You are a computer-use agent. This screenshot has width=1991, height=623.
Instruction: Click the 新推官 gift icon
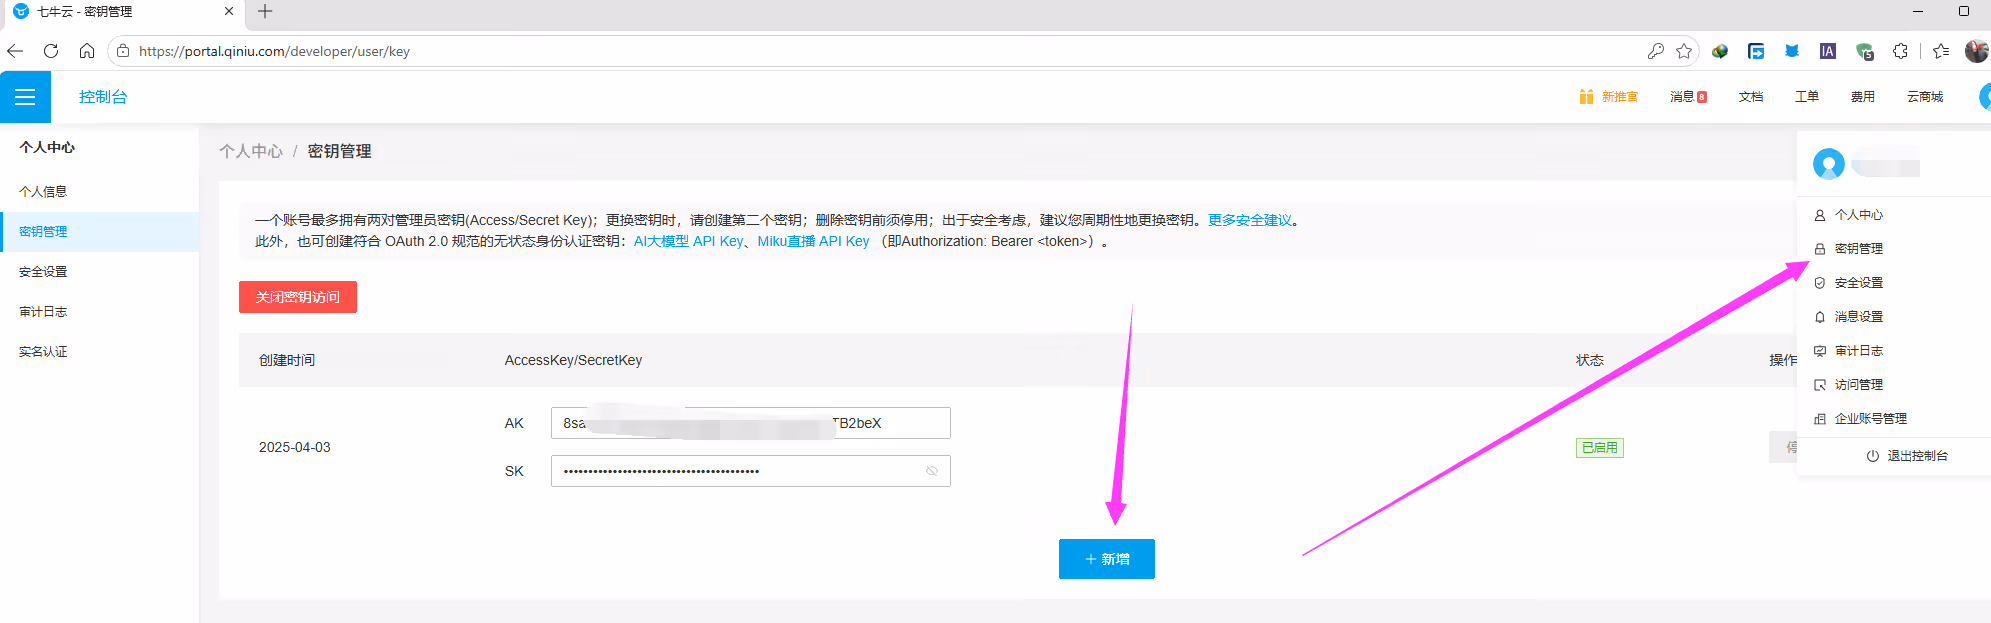tap(1586, 97)
